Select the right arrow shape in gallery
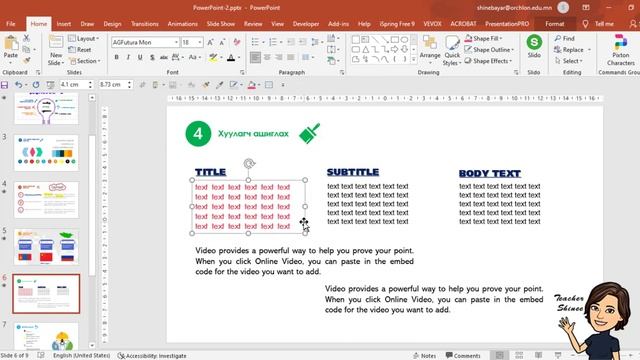The width and height of the screenshot is (640, 360). coord(395,49)
